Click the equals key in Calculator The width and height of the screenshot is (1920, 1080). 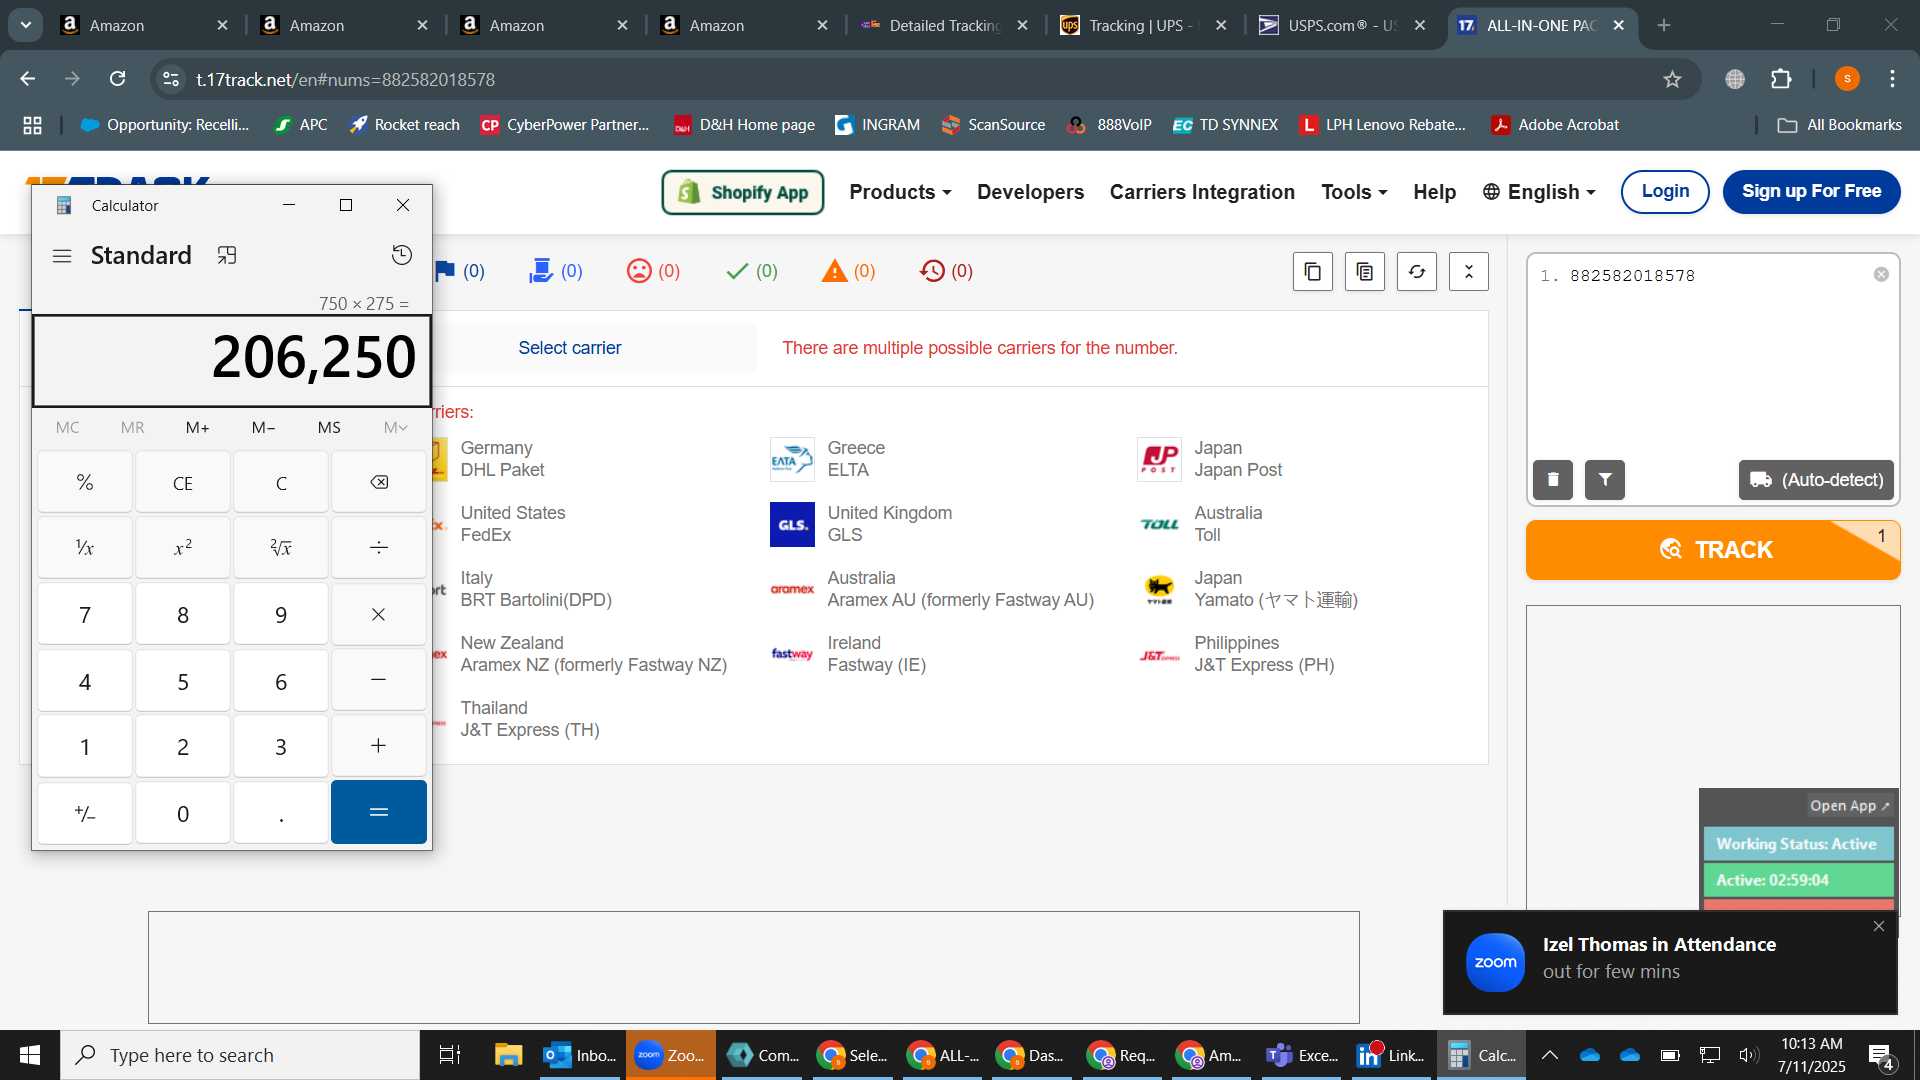point(379,812)
